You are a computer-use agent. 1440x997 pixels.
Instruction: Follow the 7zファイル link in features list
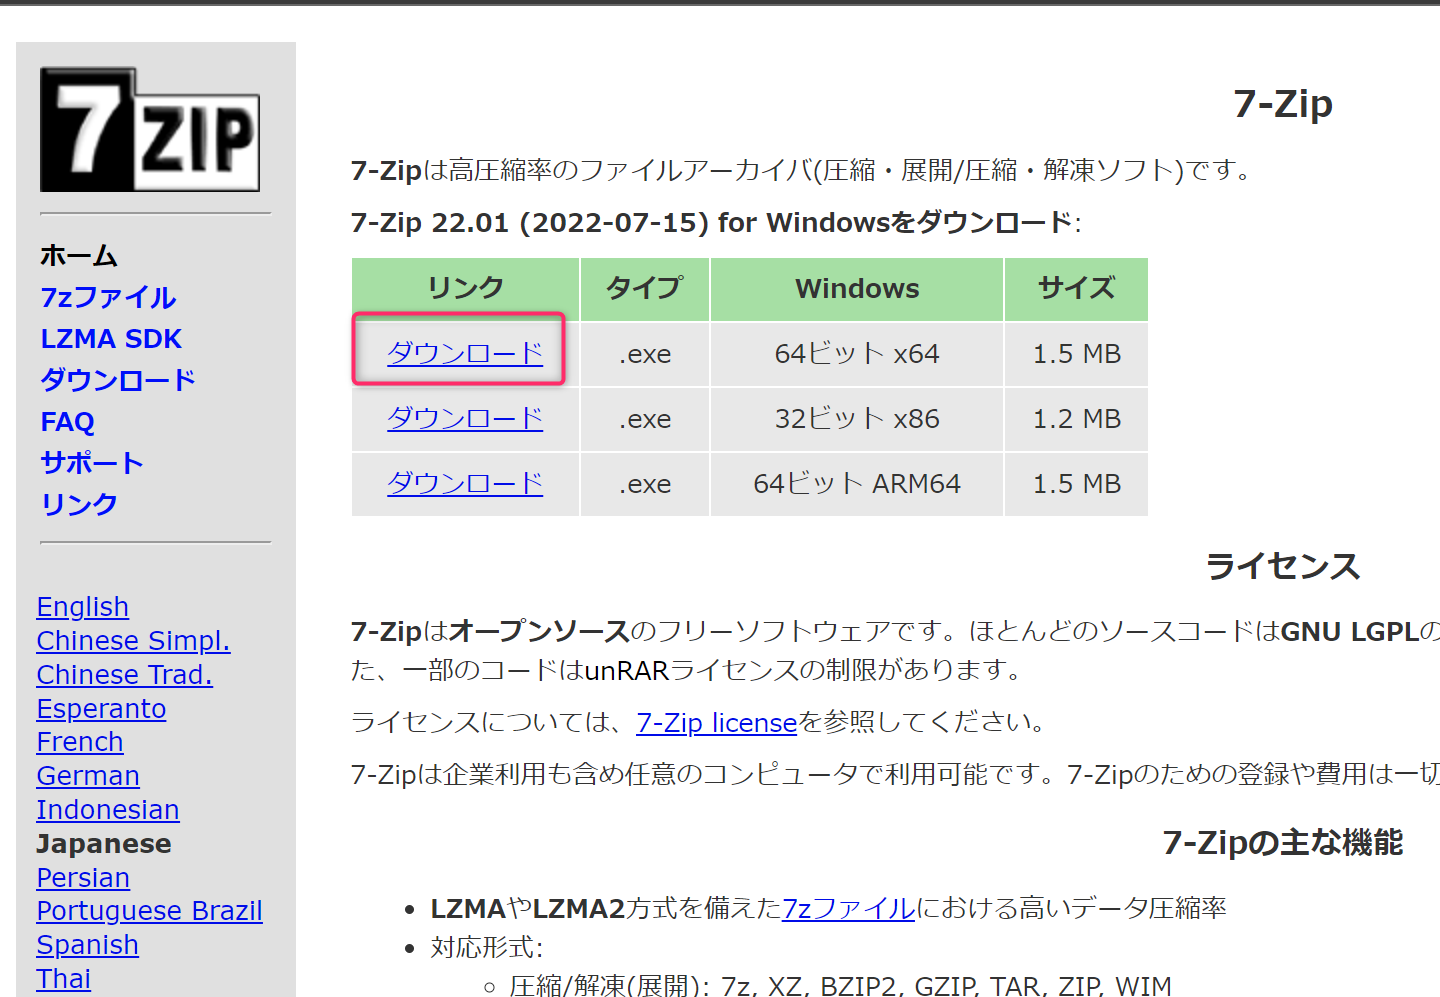848,908
